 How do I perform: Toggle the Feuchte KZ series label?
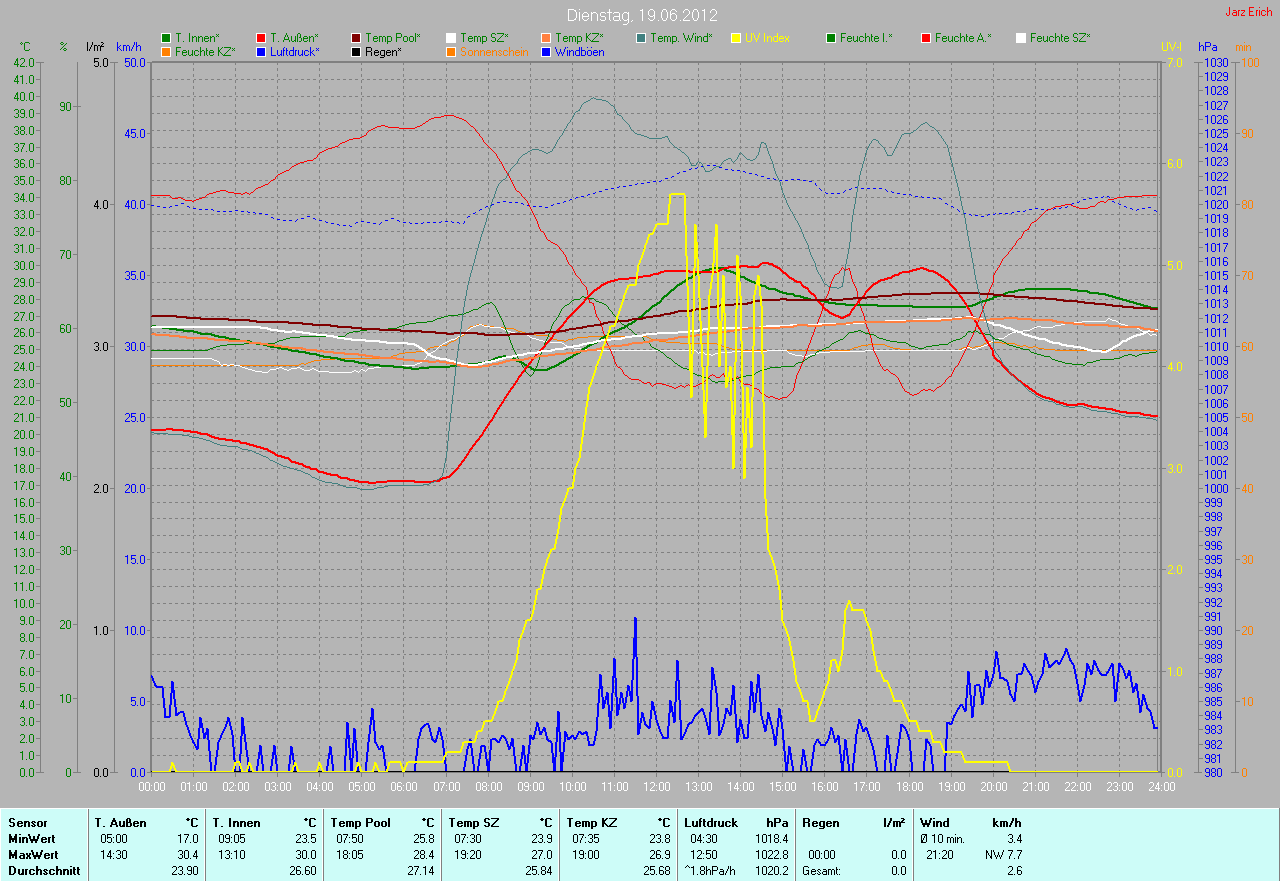pyautogui.click(x=204, y=51)
